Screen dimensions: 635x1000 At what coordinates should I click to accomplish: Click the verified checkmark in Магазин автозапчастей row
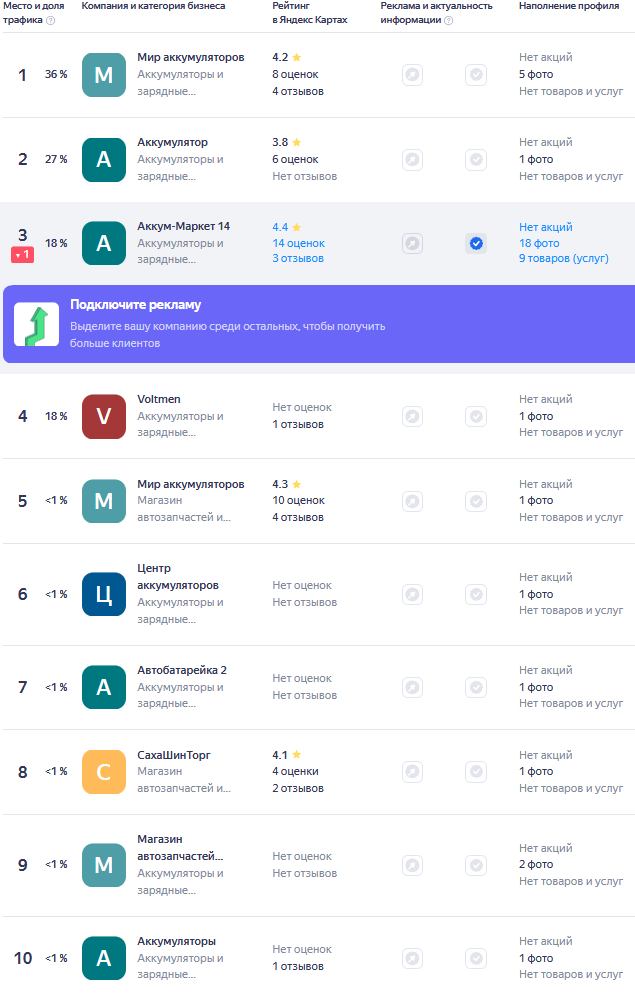pos(476,865)
